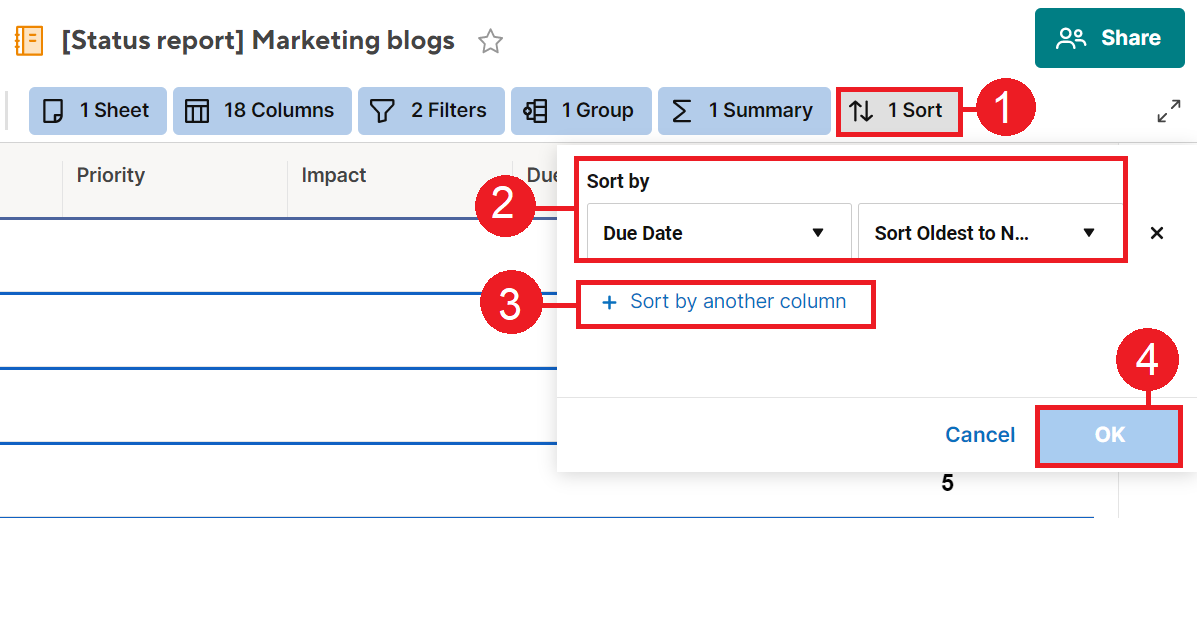Screen dimensions: 1197x642
Task: Click the Sheet icon on the 1 Sheet button
Action: click(52, 110)
